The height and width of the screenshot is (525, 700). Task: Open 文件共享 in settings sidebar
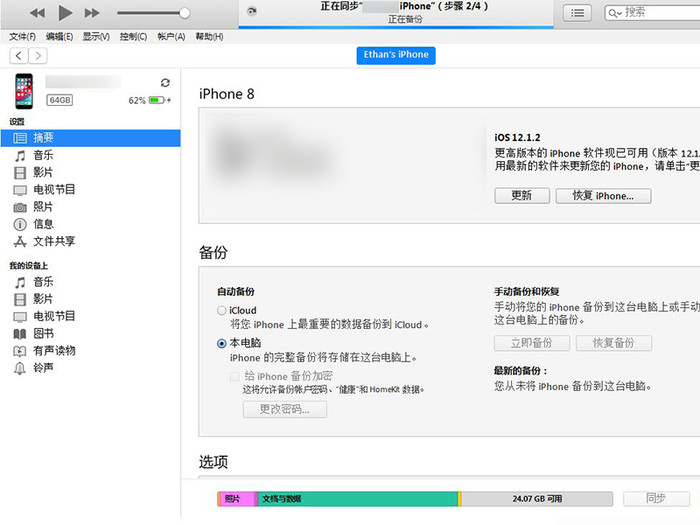[54, 242]
